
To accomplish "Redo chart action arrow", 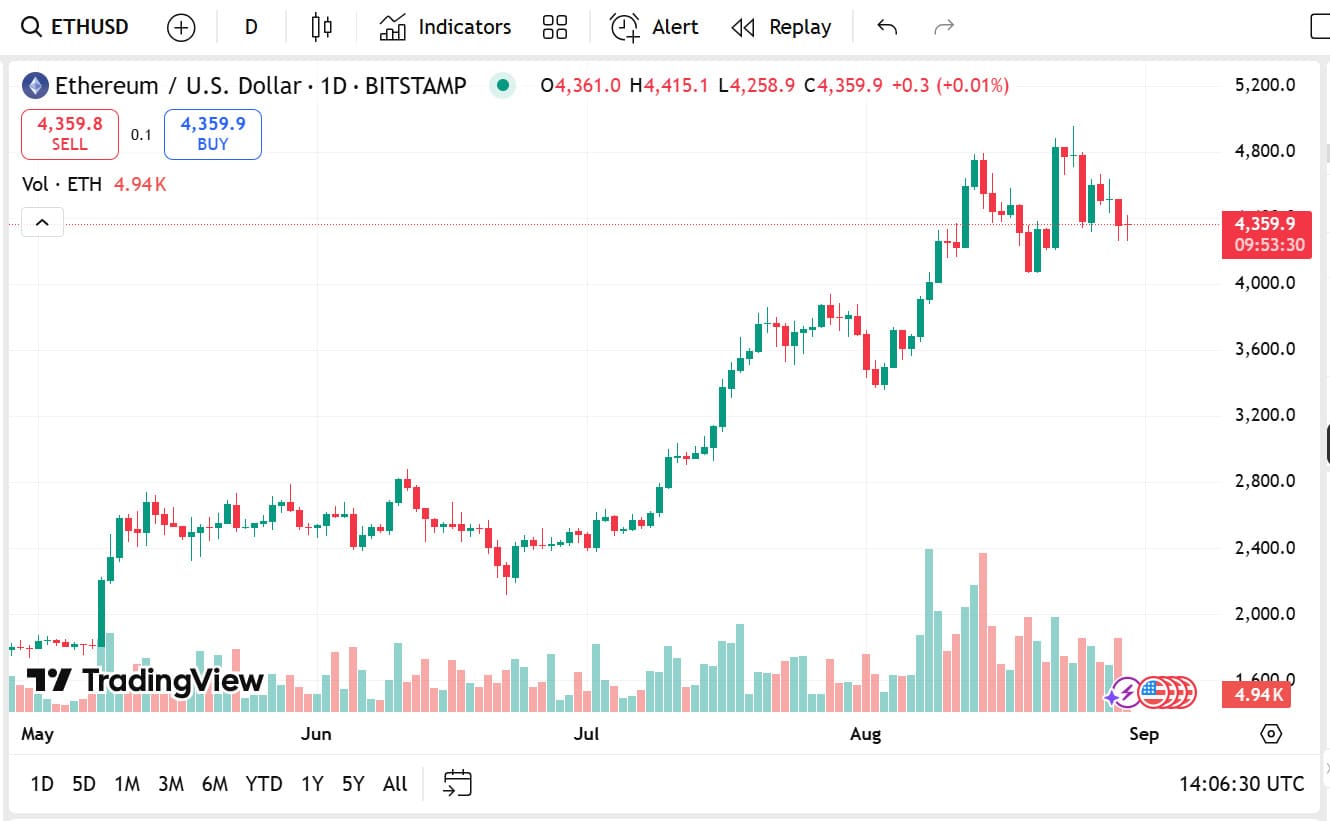I will click(943, 27).
